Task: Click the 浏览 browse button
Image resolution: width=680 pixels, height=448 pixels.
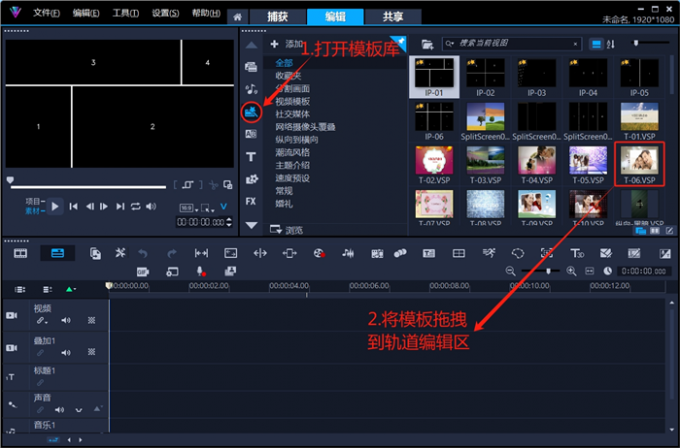Action: (x=286, y=230)
